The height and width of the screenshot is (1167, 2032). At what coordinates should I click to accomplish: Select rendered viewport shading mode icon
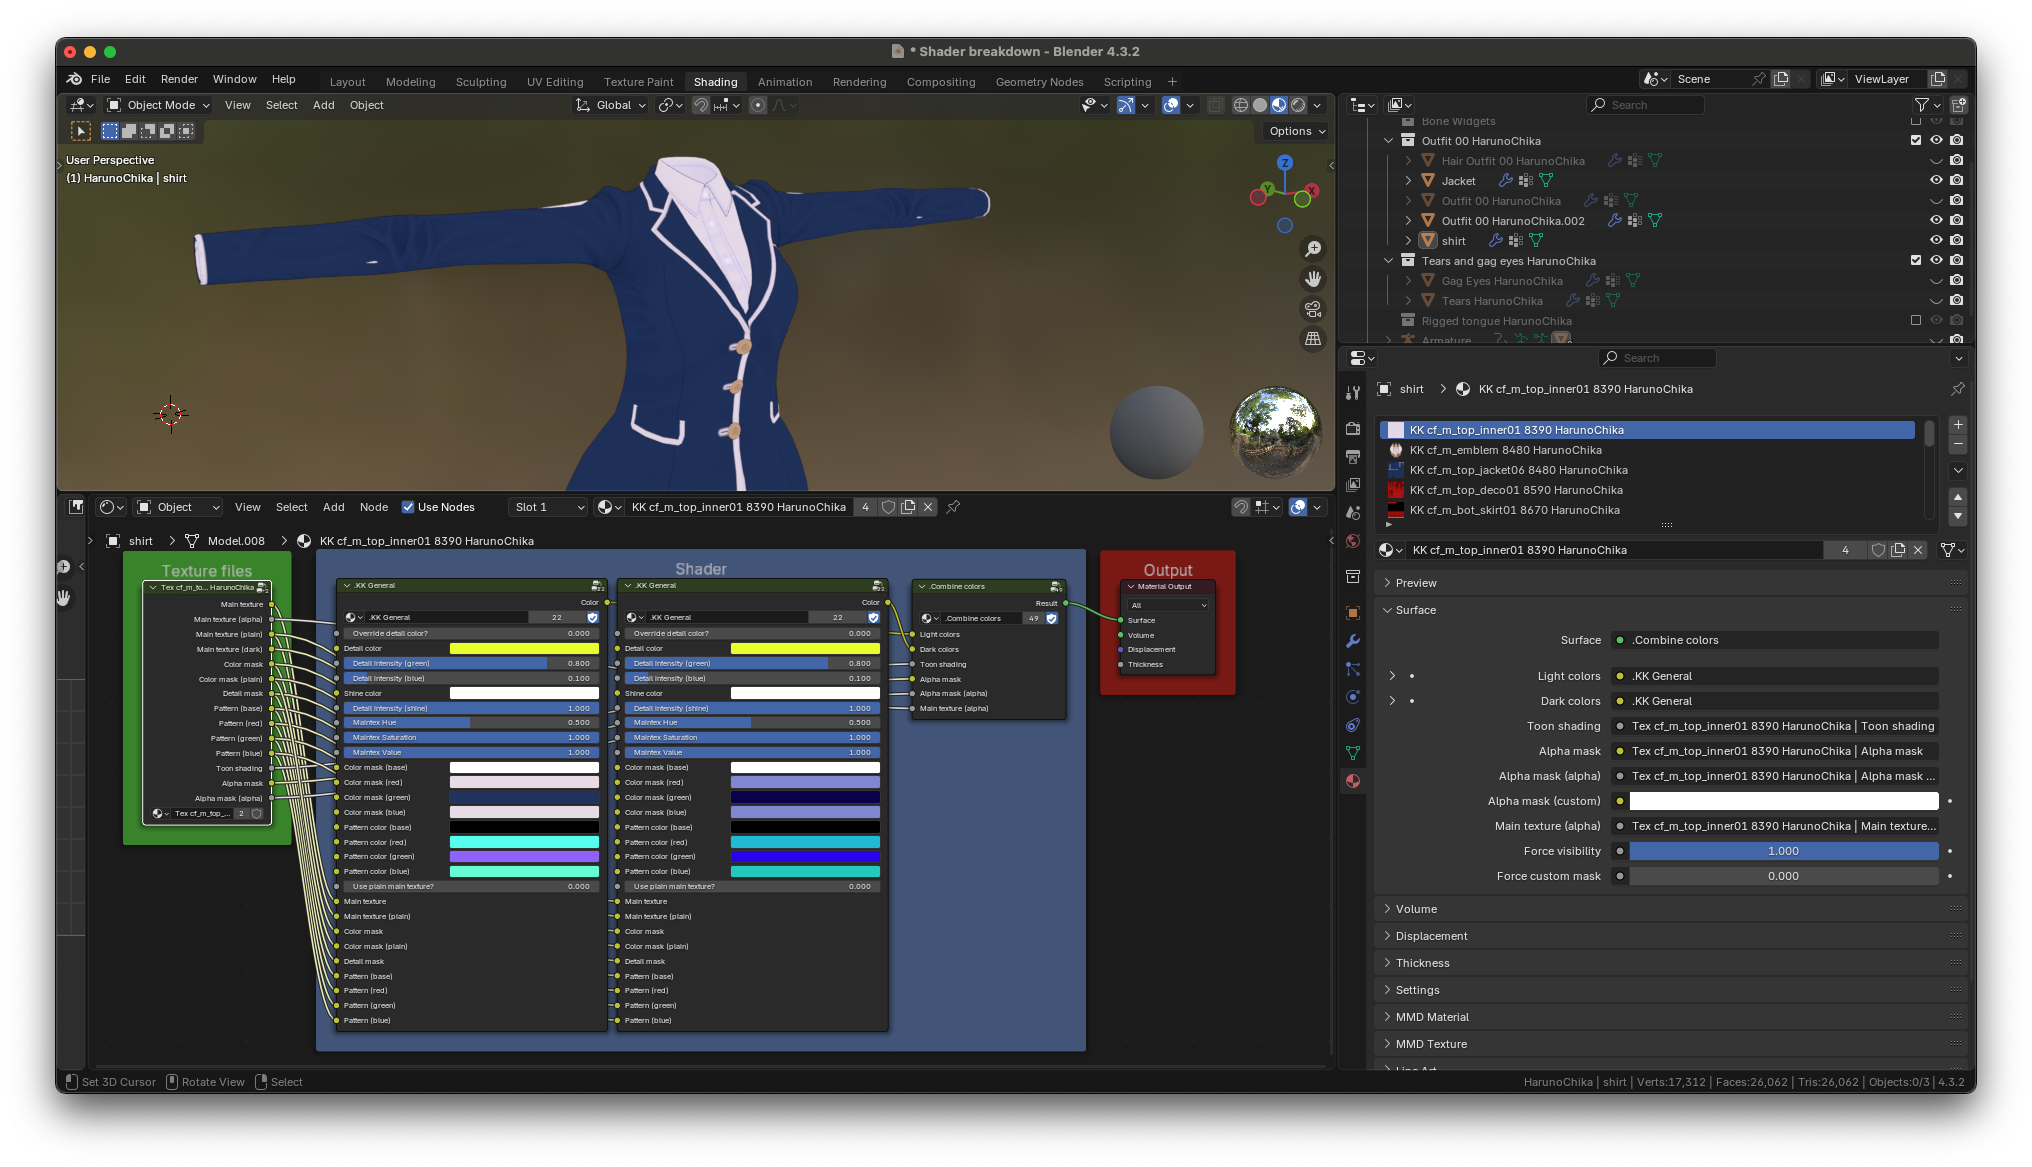click(x=1298, y=105)
